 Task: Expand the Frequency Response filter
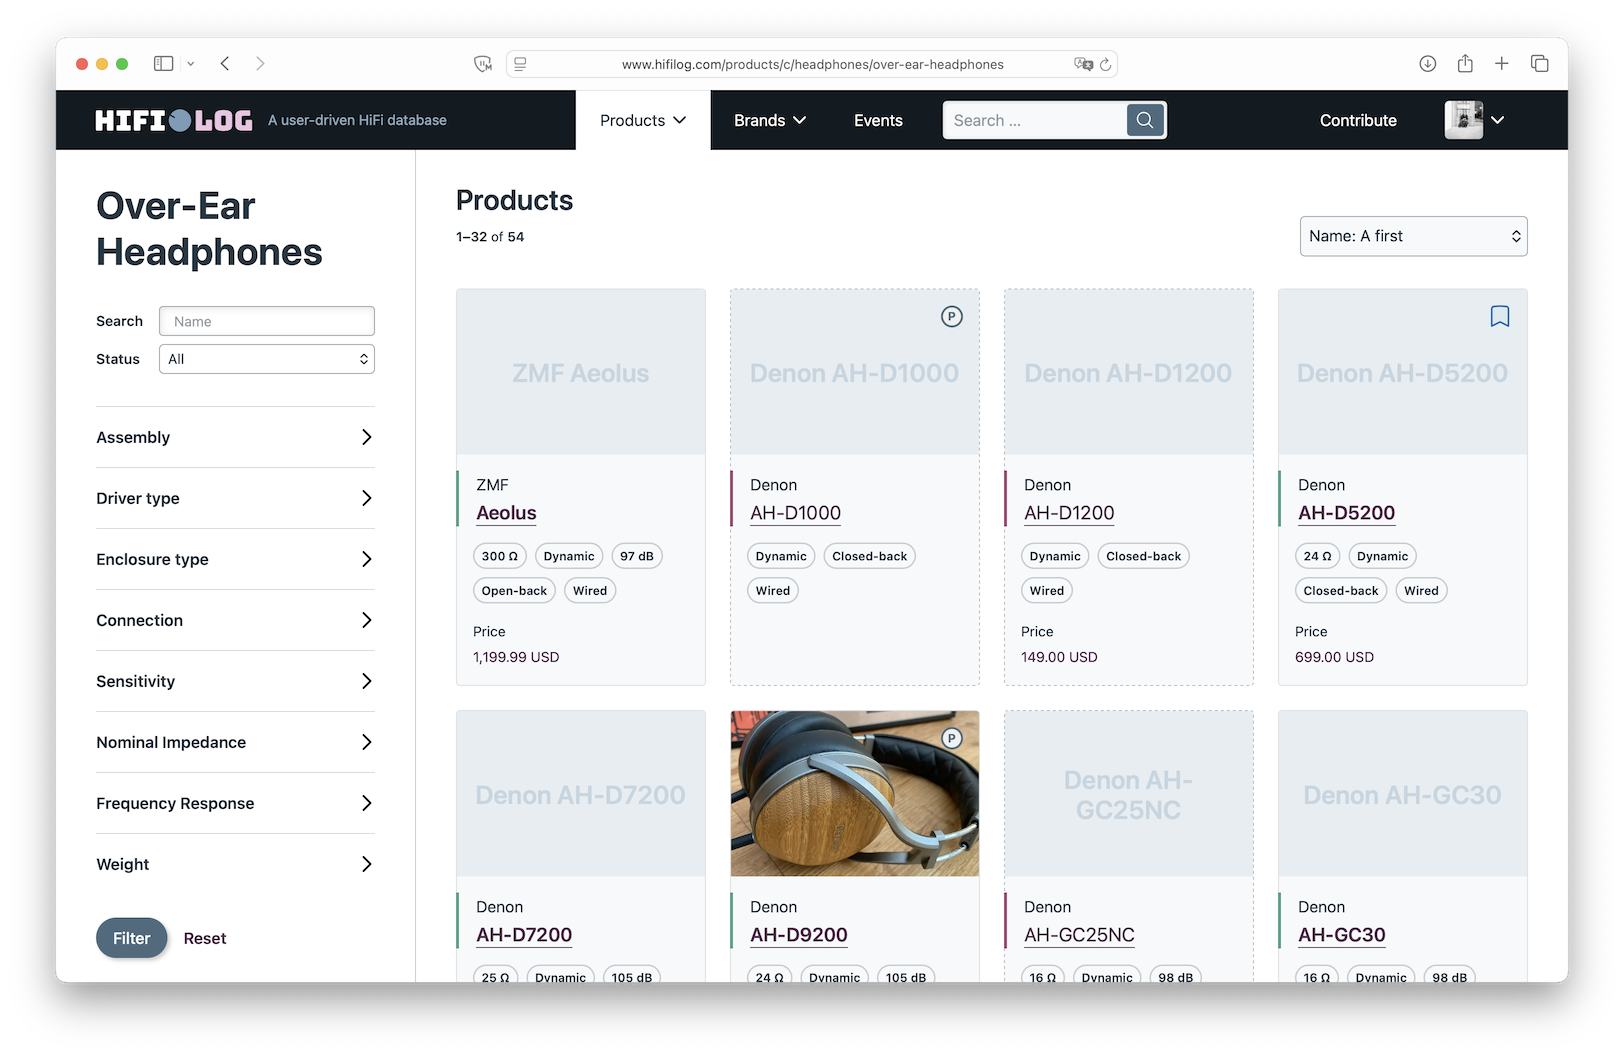(x=235, y=803)
